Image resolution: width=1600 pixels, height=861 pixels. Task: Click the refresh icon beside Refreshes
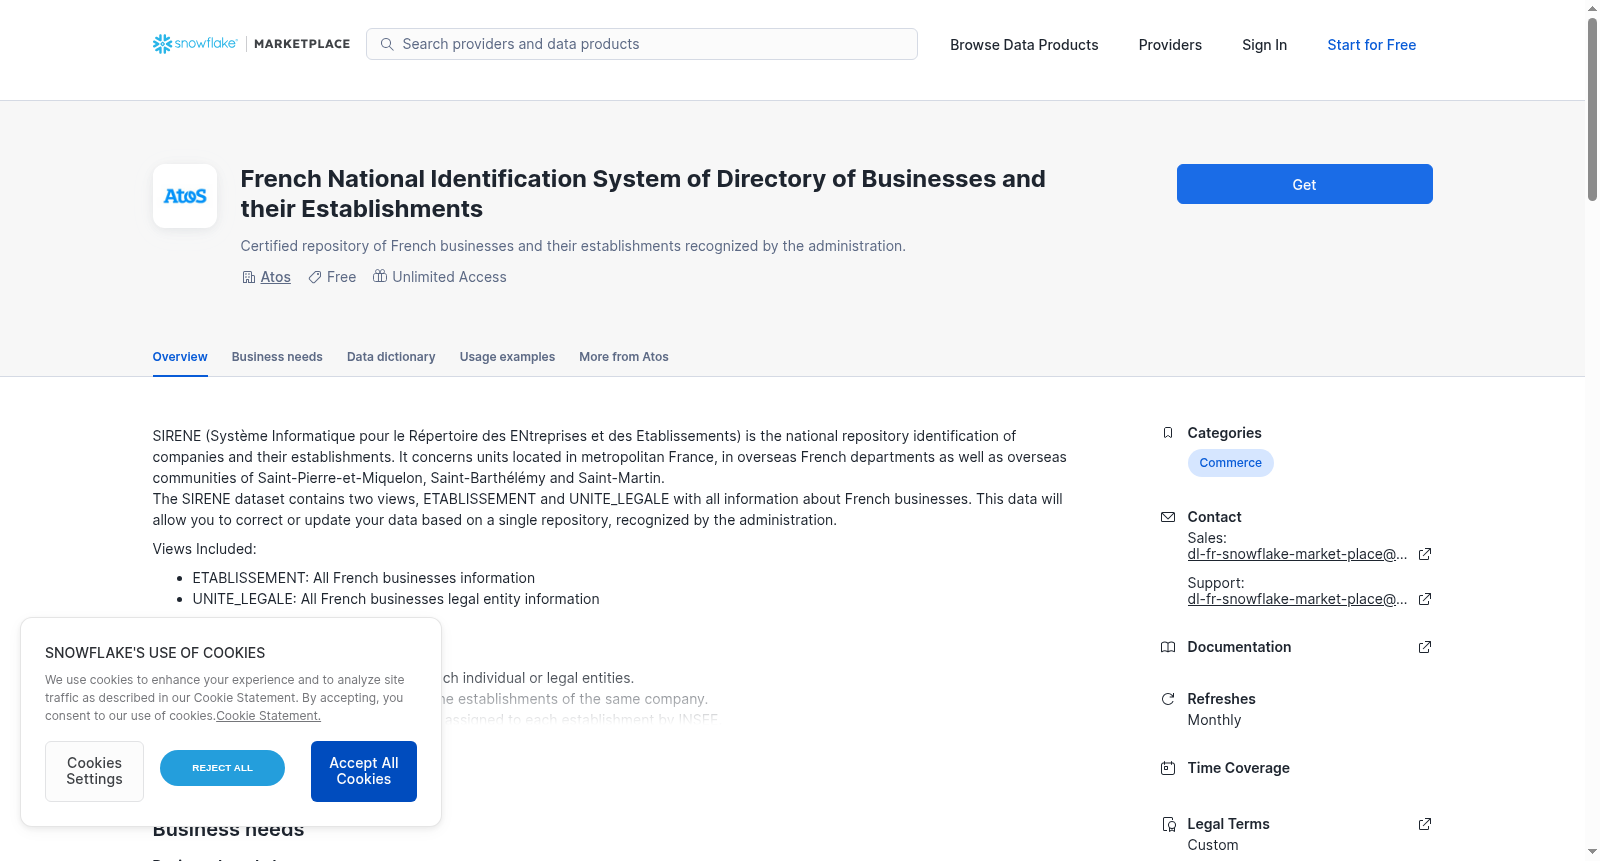[x=1168, y=699]
